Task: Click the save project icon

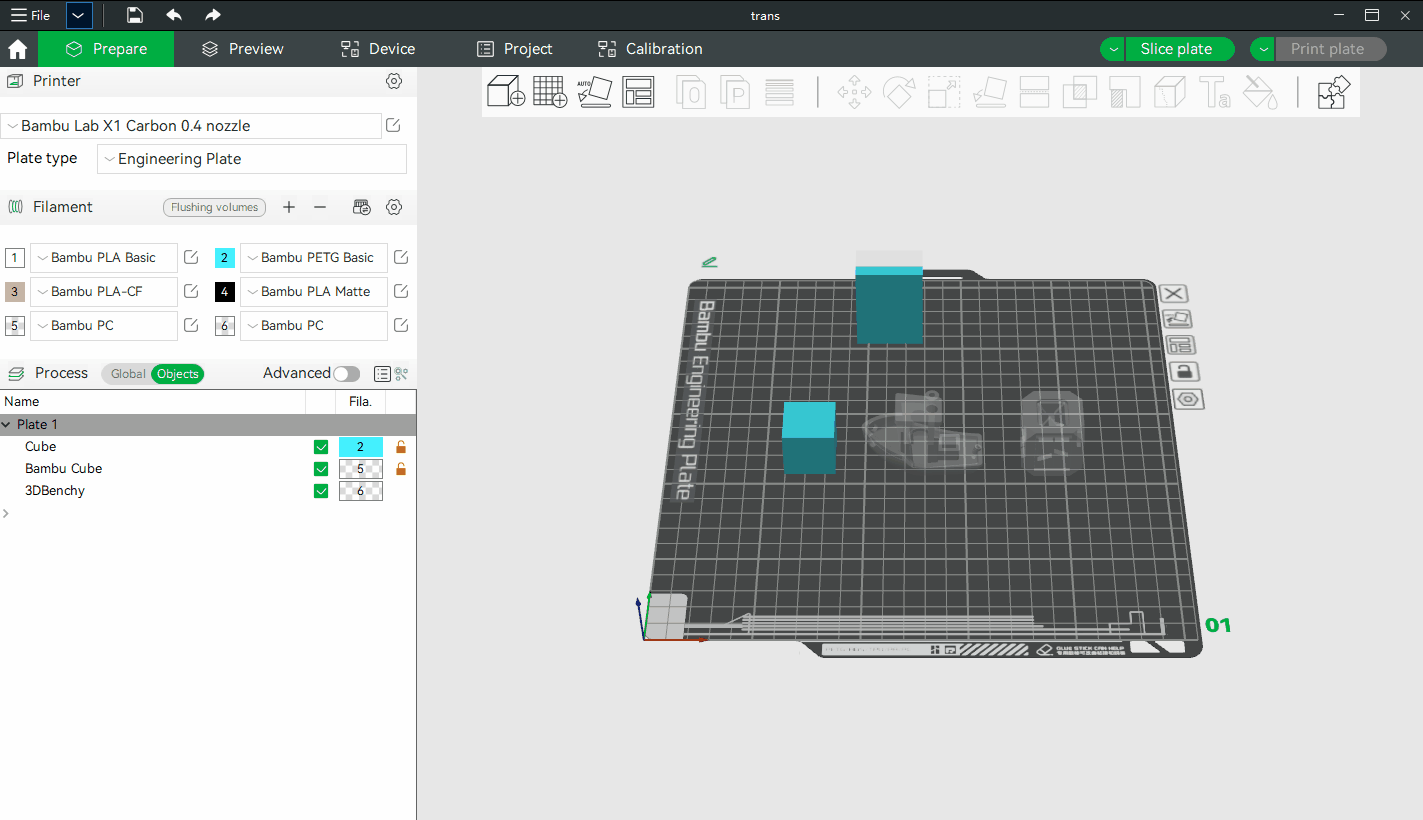Action: coord(135,15)
